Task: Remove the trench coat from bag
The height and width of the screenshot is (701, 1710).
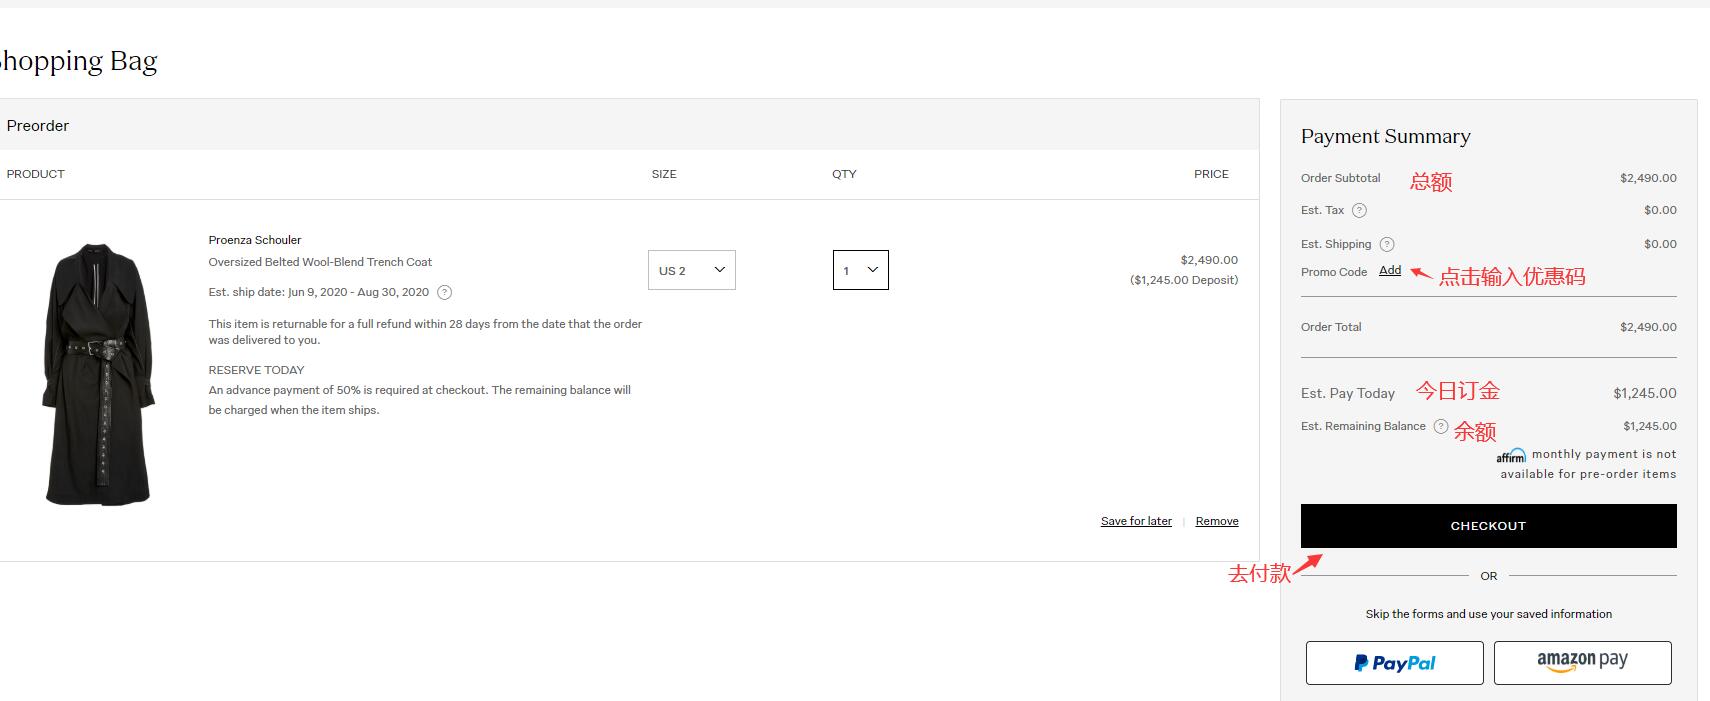Action: 1217,521
